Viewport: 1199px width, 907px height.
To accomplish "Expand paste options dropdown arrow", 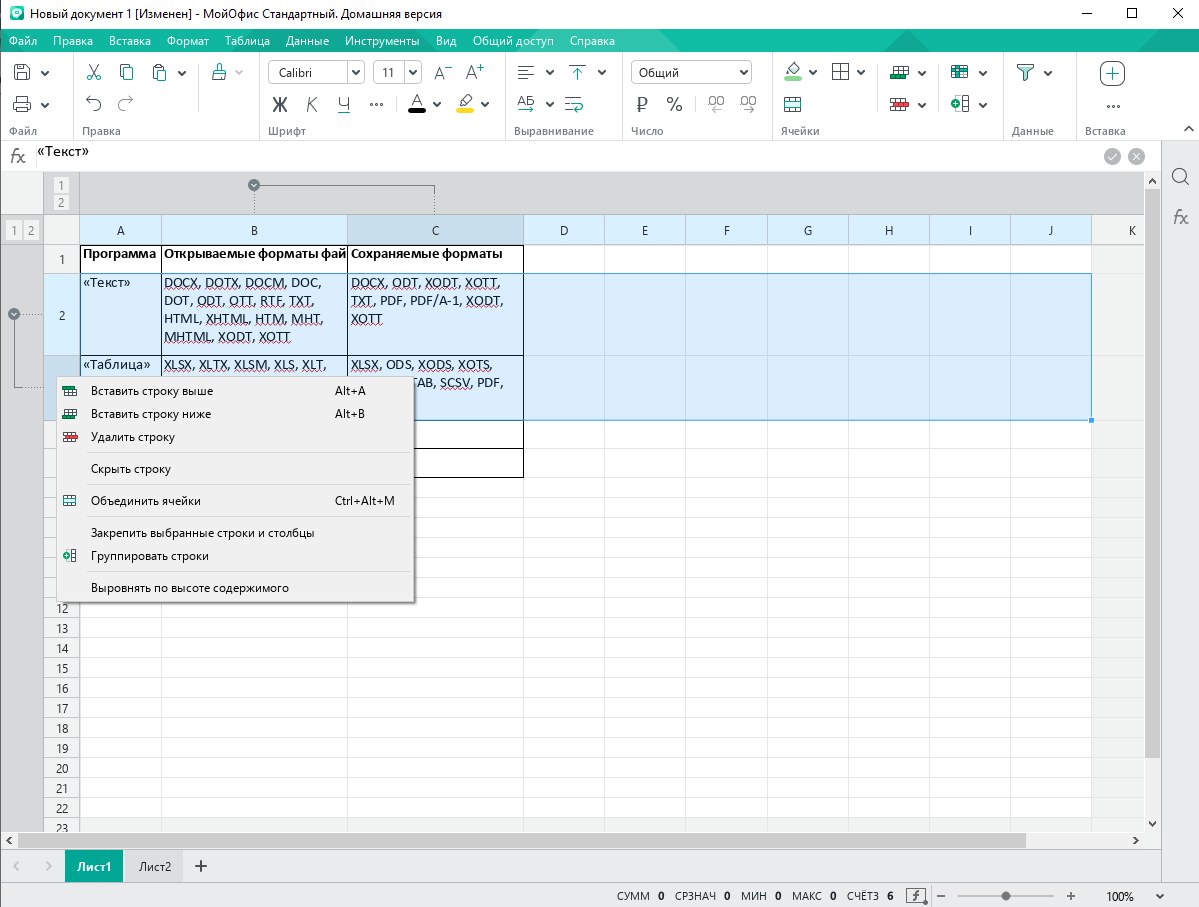I will click(x=182, y=73).
